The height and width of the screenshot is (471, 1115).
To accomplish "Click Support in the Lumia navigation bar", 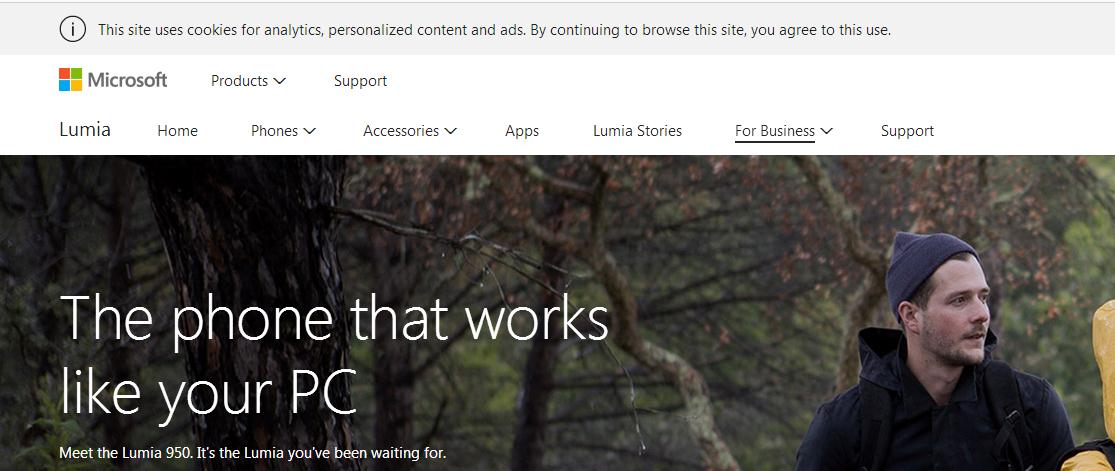I will click(907, 131).
